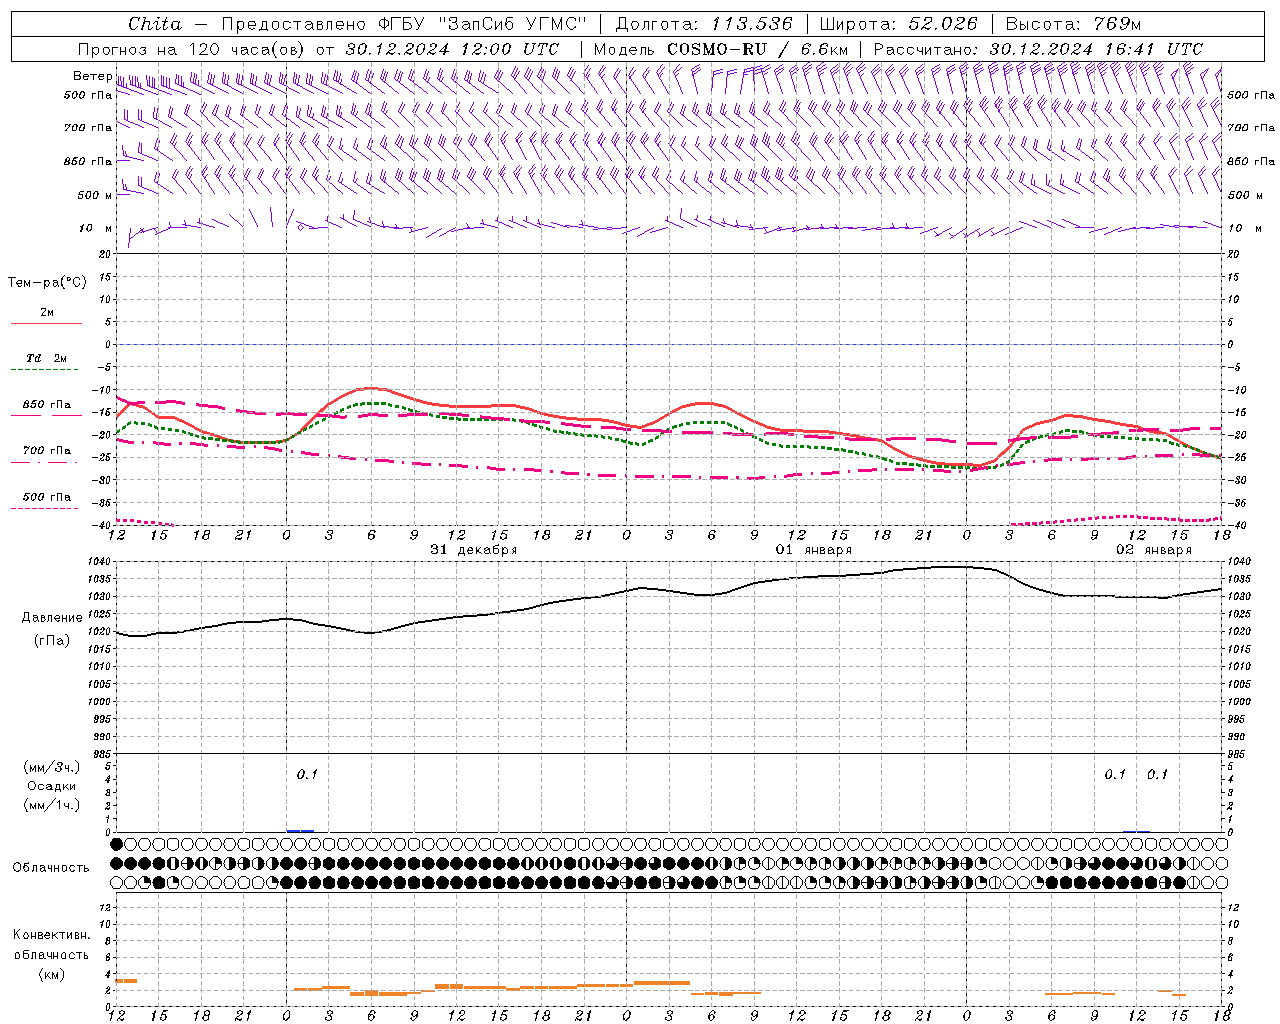This screenshot has height=1024, width=1280.
Task: Select the "Модель COSMO-RU / 6.6км" text
Action: [720, 49]
